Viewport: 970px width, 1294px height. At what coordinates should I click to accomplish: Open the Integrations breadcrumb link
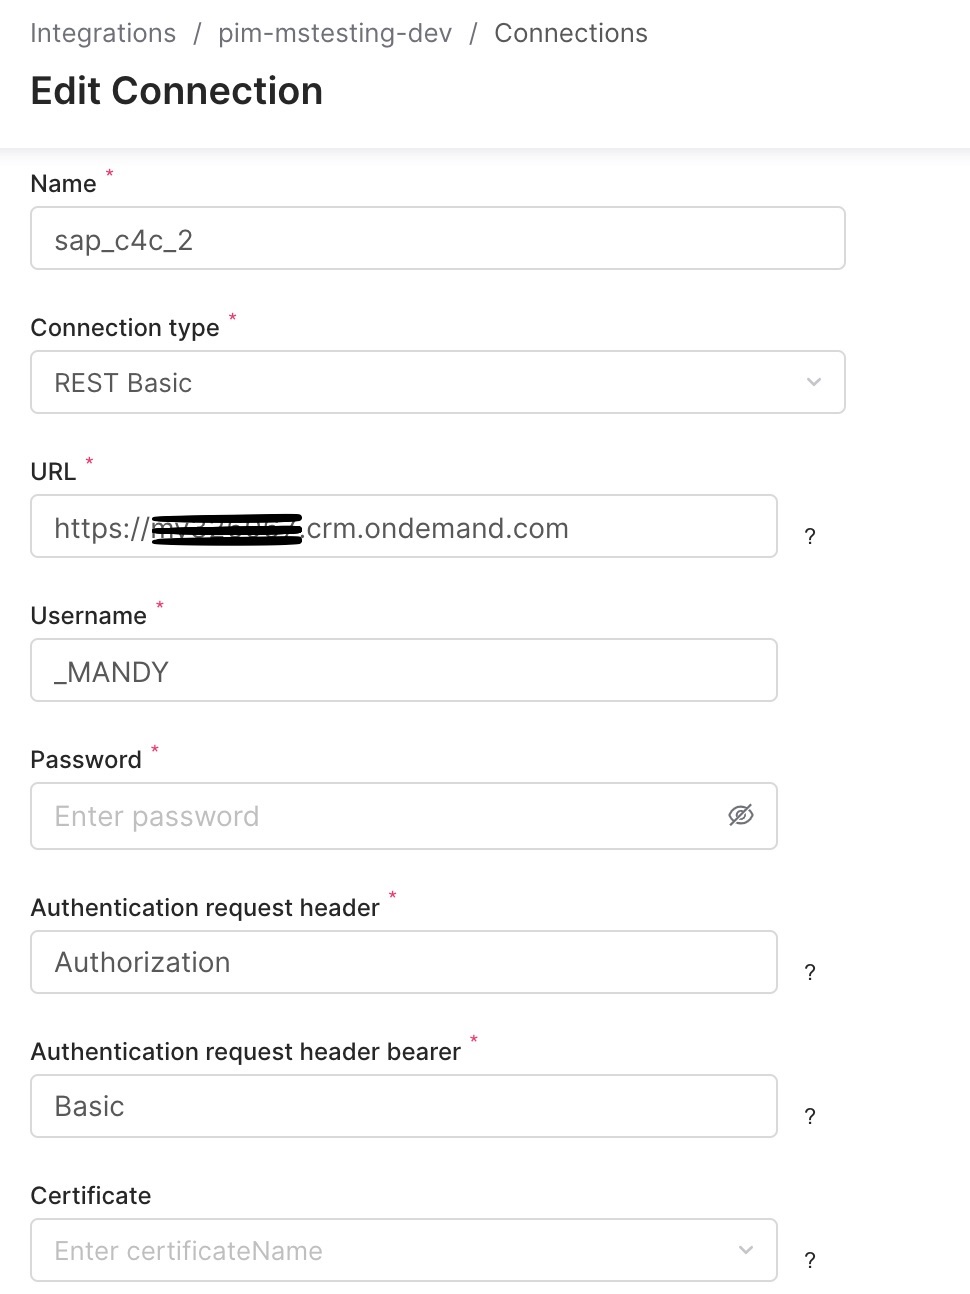(x=103, y=33)
